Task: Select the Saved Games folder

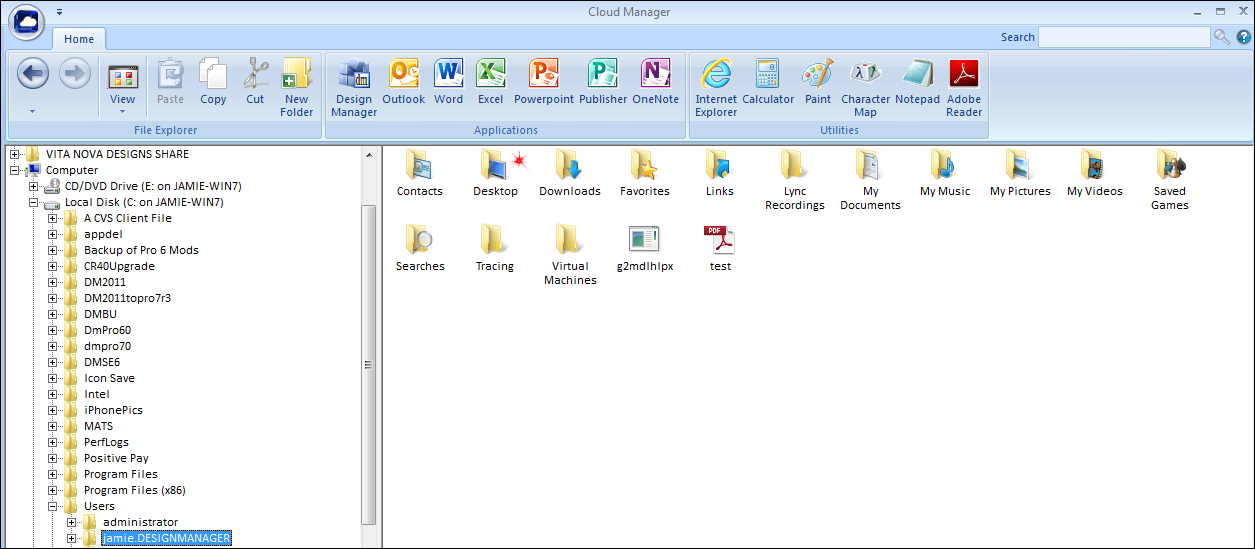Action: point(1170,180)
